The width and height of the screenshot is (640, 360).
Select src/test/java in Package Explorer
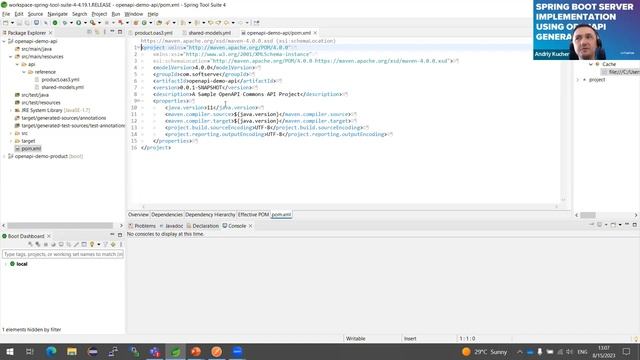[35, 95]
